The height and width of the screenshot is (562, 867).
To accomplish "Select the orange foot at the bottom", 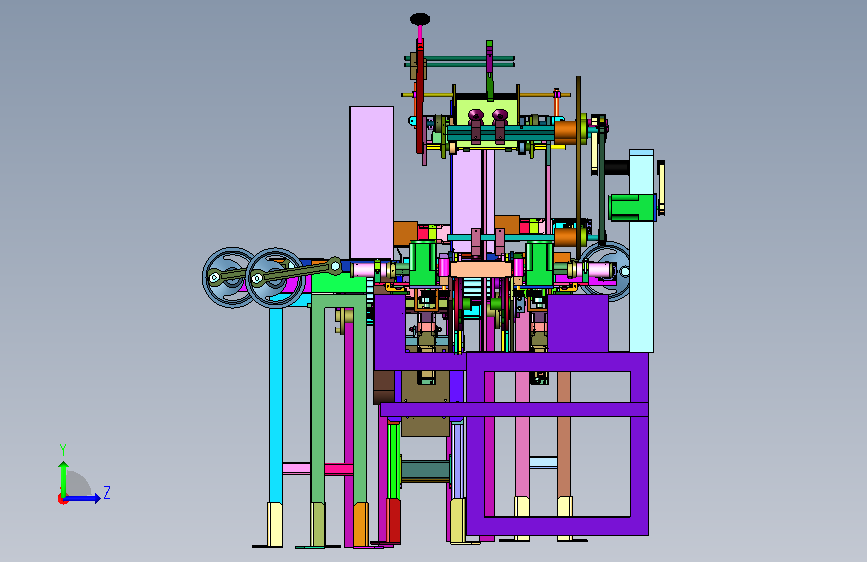I will coord(361,524).
